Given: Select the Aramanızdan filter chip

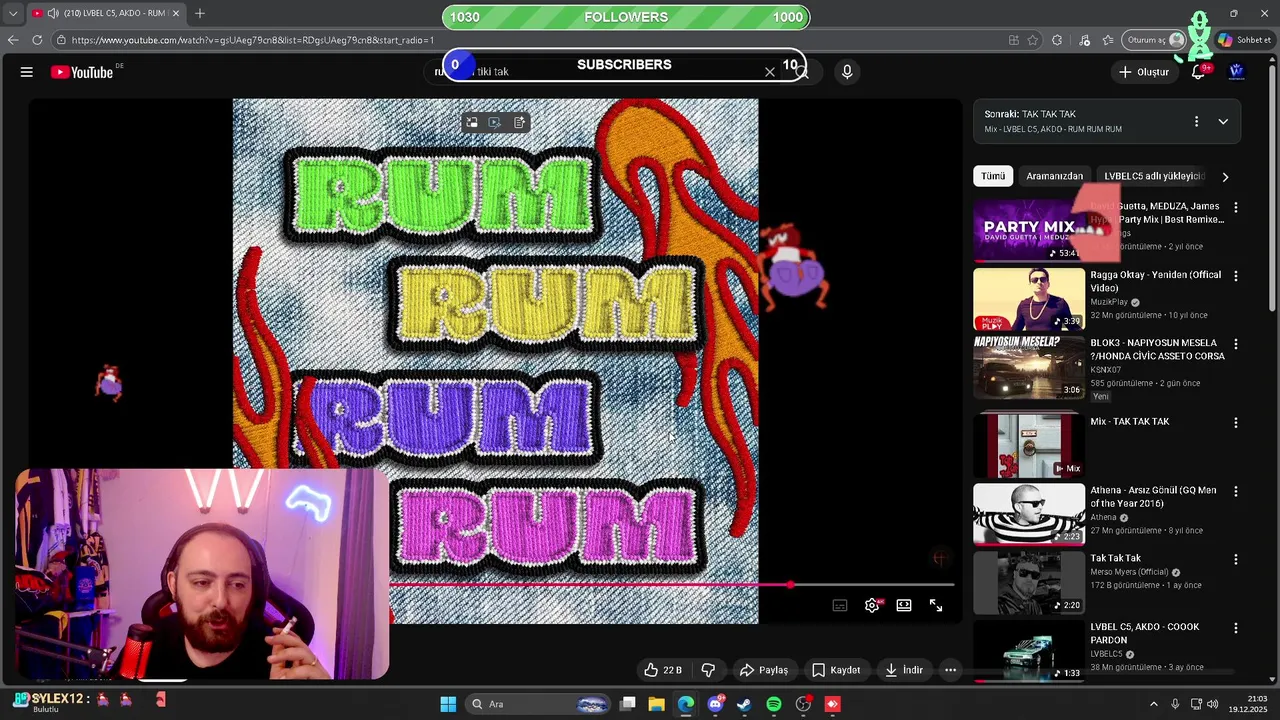Looking at the screenshot, I should (x=1054, y=176).
